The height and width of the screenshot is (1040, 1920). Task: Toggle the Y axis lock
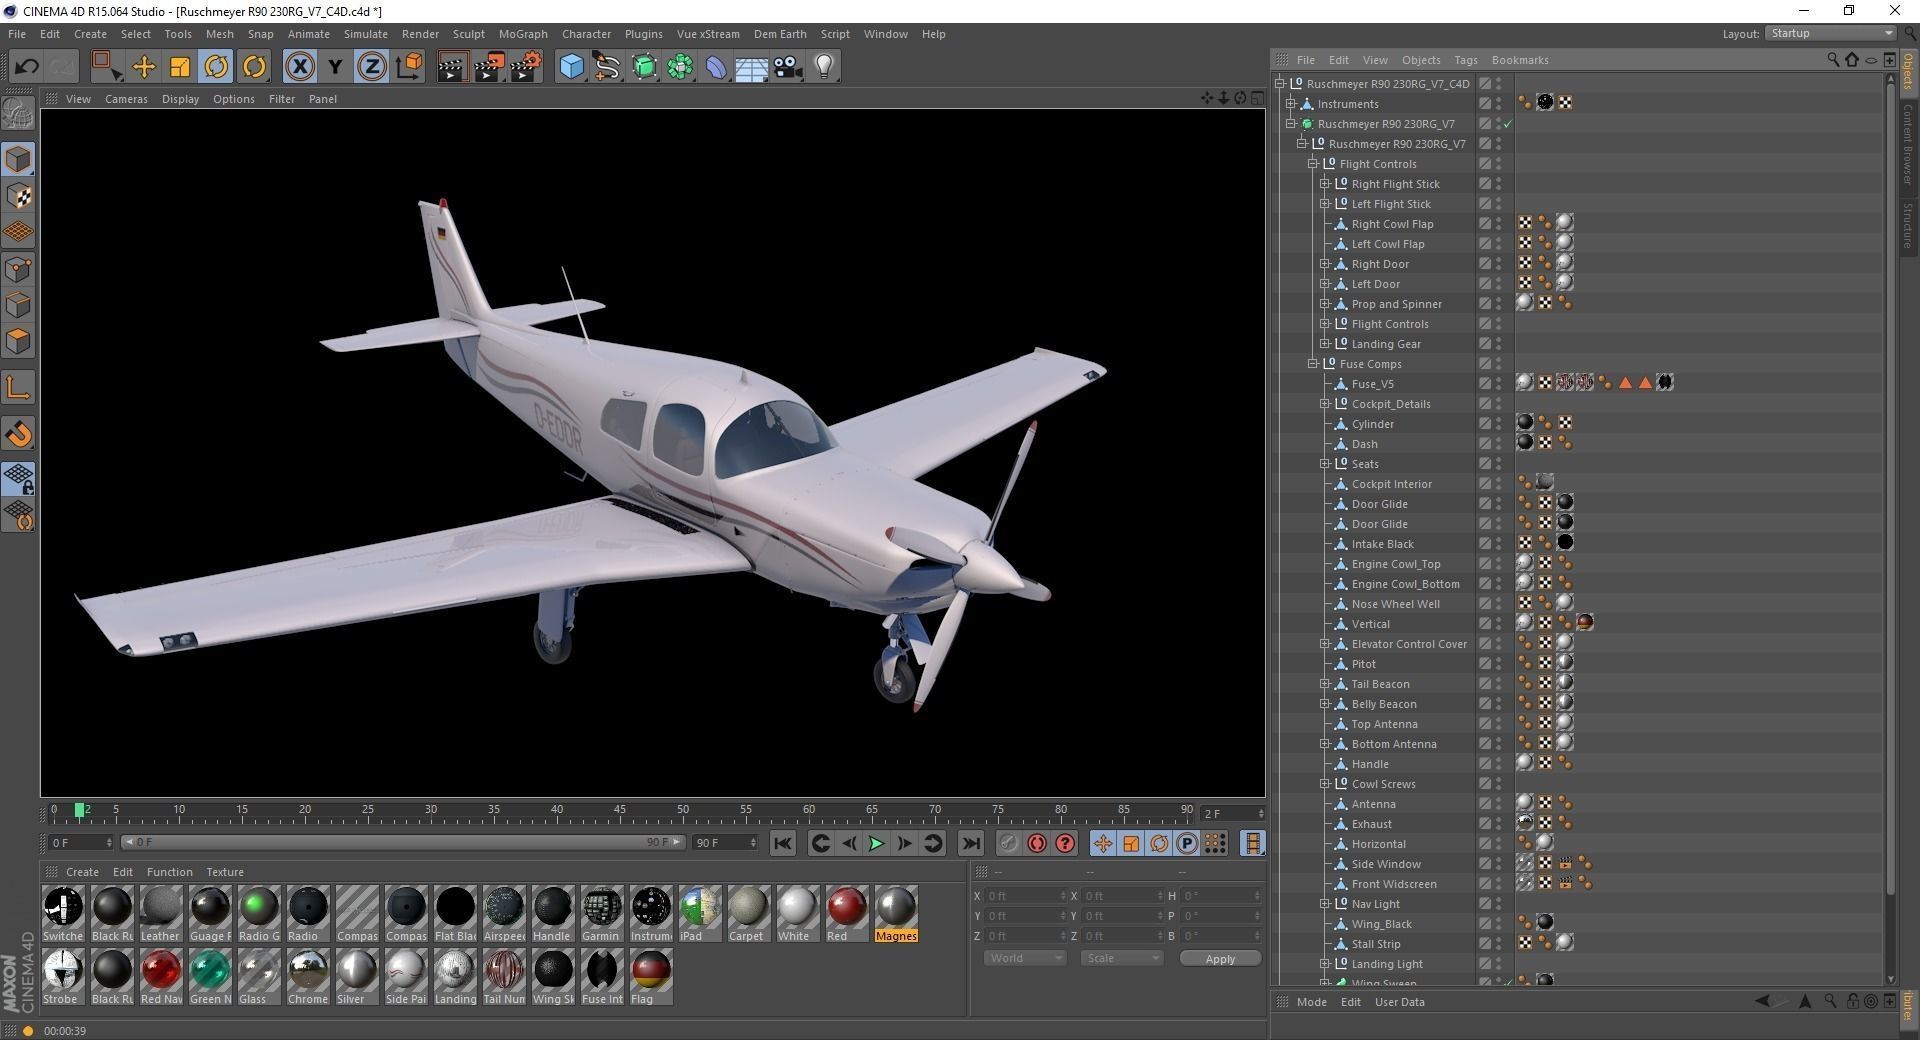coord(335,67)
